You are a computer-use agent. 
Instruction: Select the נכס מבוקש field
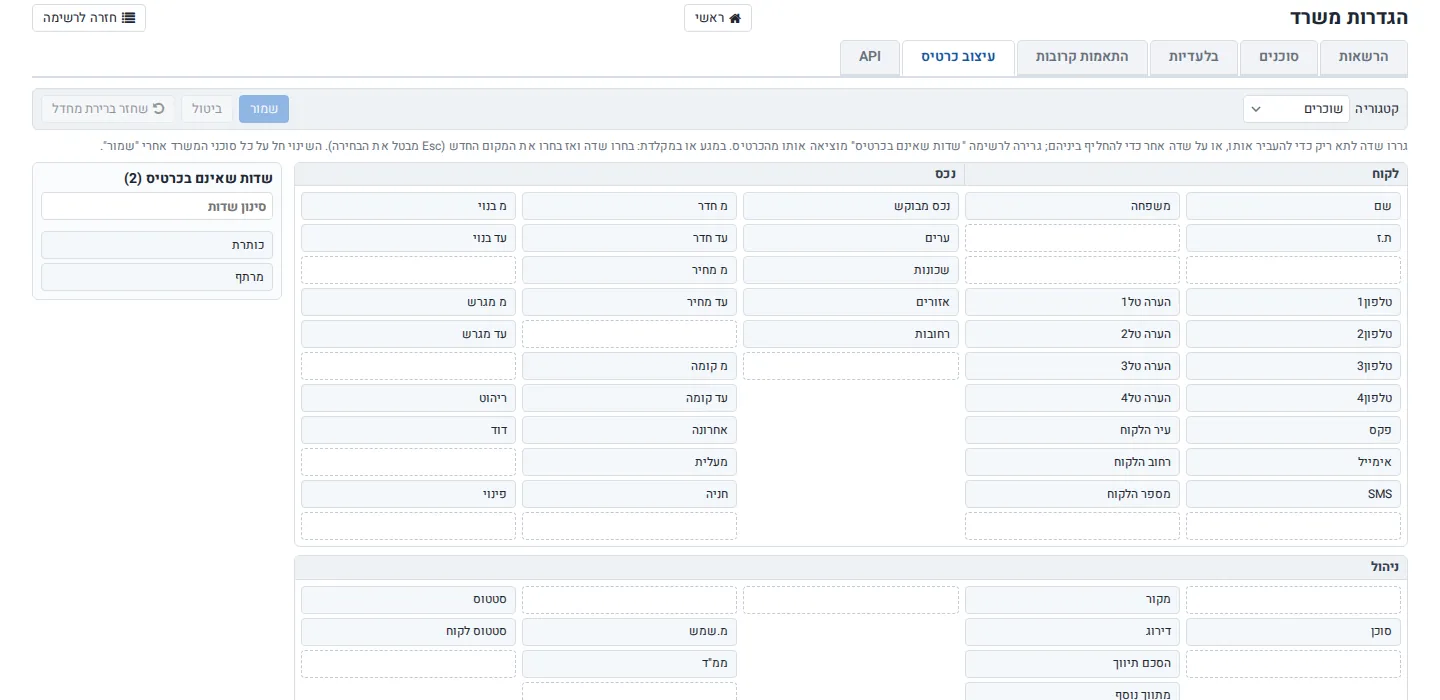(851, 206)
